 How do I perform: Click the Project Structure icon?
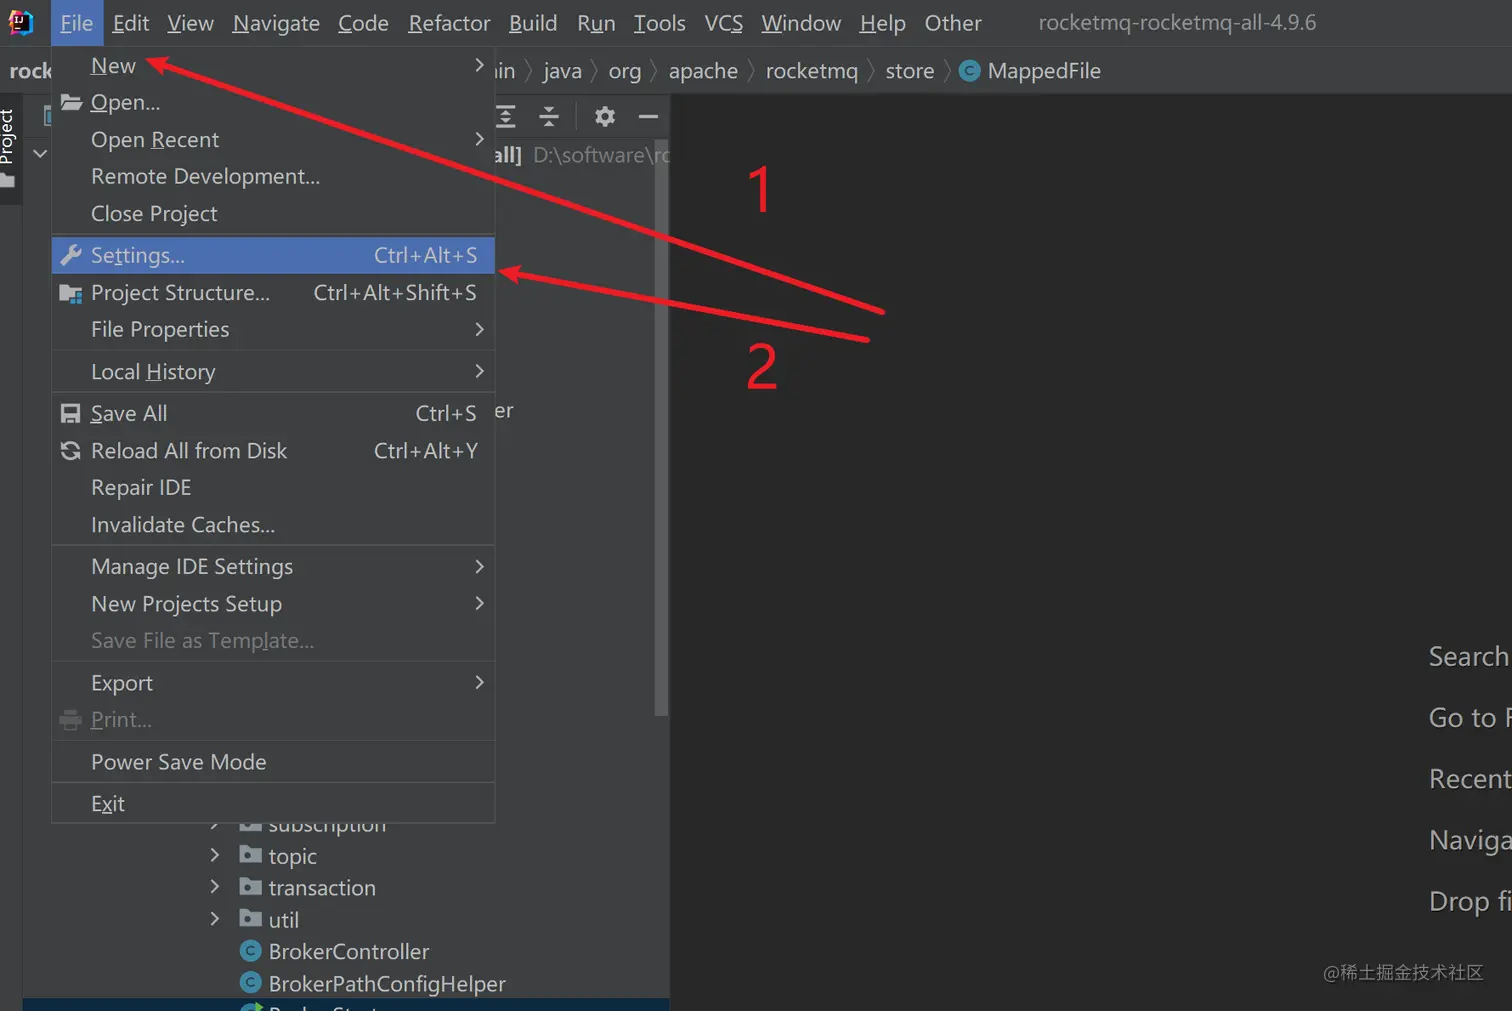pos(71,293)
